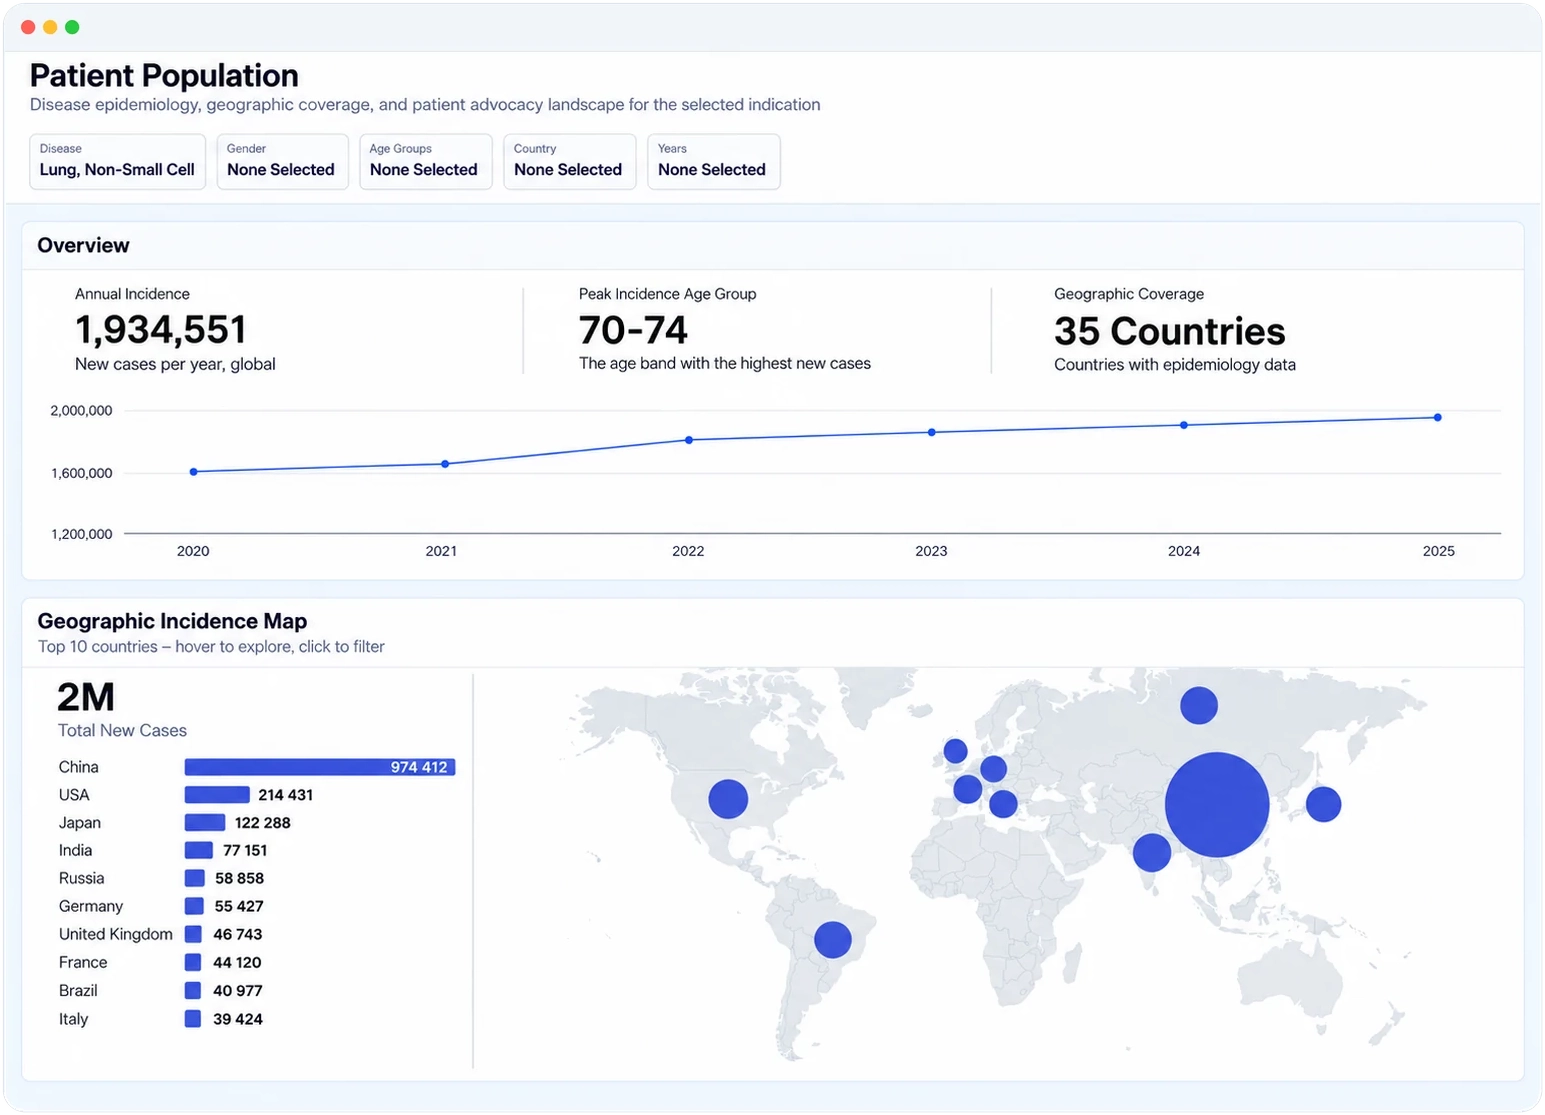
Task: Click the 35 Countries coverage value
Action: coord(1169,331)
